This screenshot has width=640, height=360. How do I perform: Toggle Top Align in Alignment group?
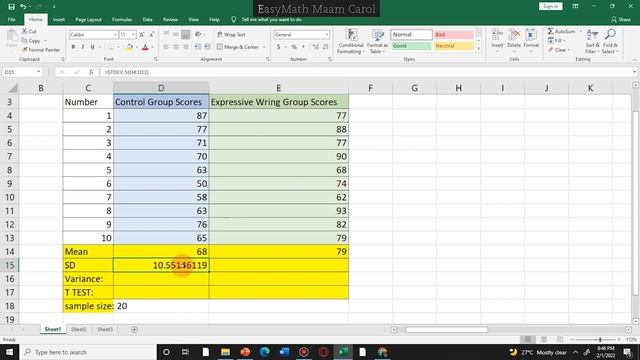pos(167,35)
